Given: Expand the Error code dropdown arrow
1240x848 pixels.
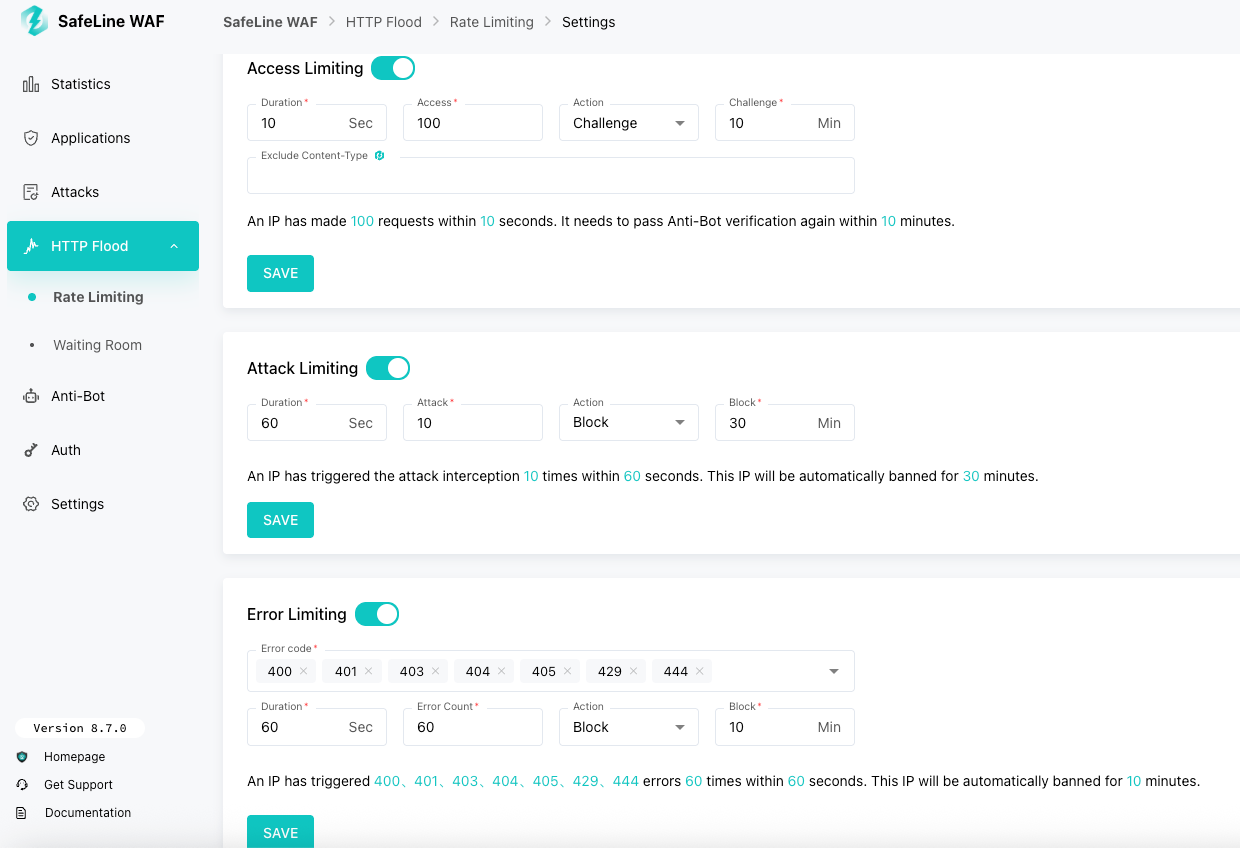Looking at the screenshot, I should pyautogui.click(x=834, y=671).
